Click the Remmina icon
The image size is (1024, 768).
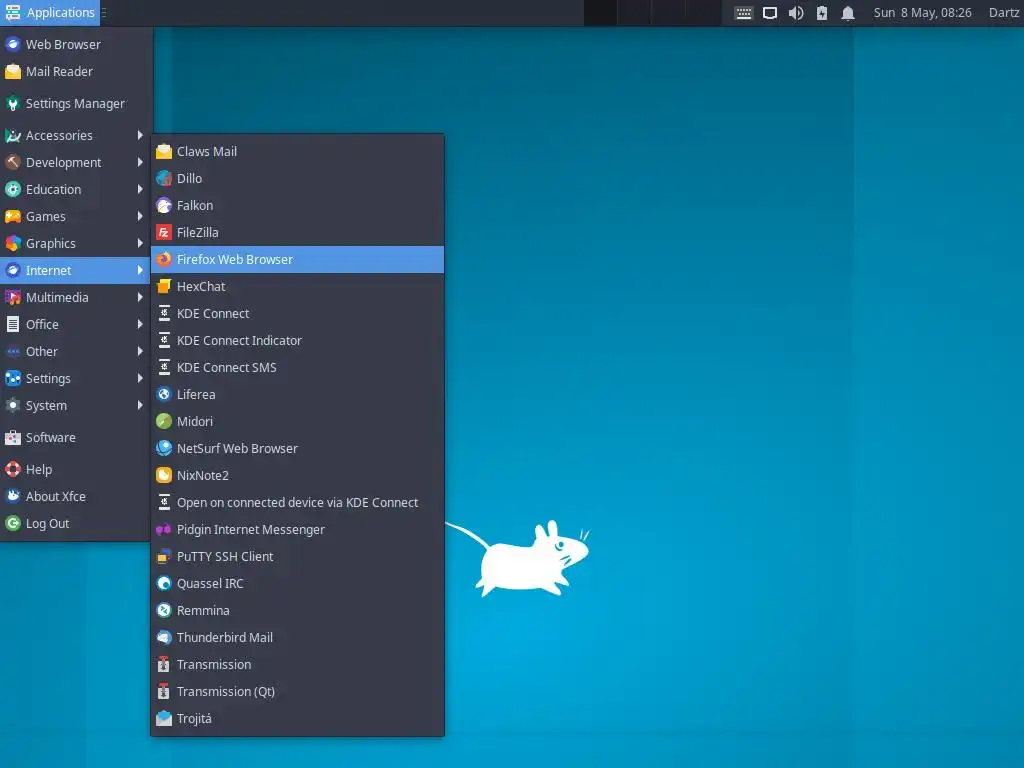164,611
